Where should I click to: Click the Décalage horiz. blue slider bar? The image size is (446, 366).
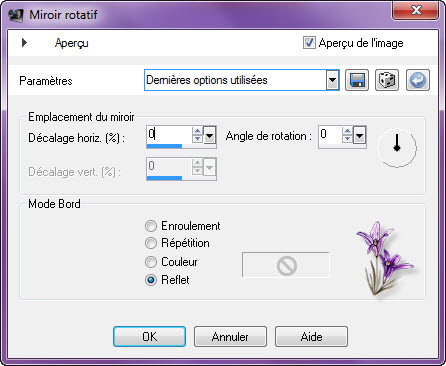[x=164, y=146]
